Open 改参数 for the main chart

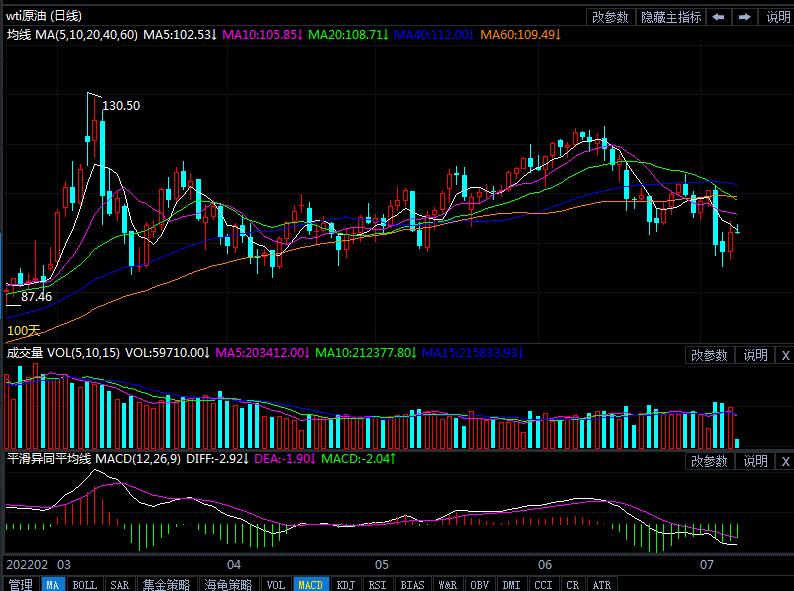610,17
